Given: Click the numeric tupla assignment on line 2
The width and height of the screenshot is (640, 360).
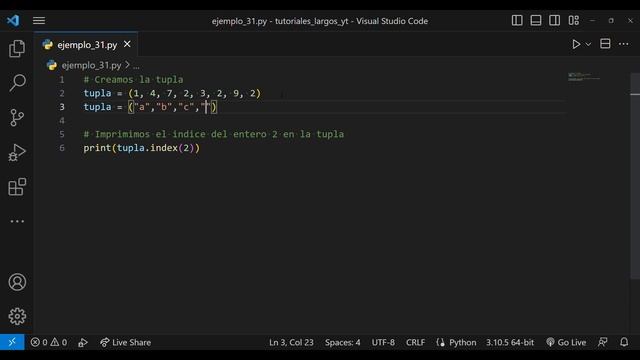Looking at the screenshot, I should click(172, 93).
